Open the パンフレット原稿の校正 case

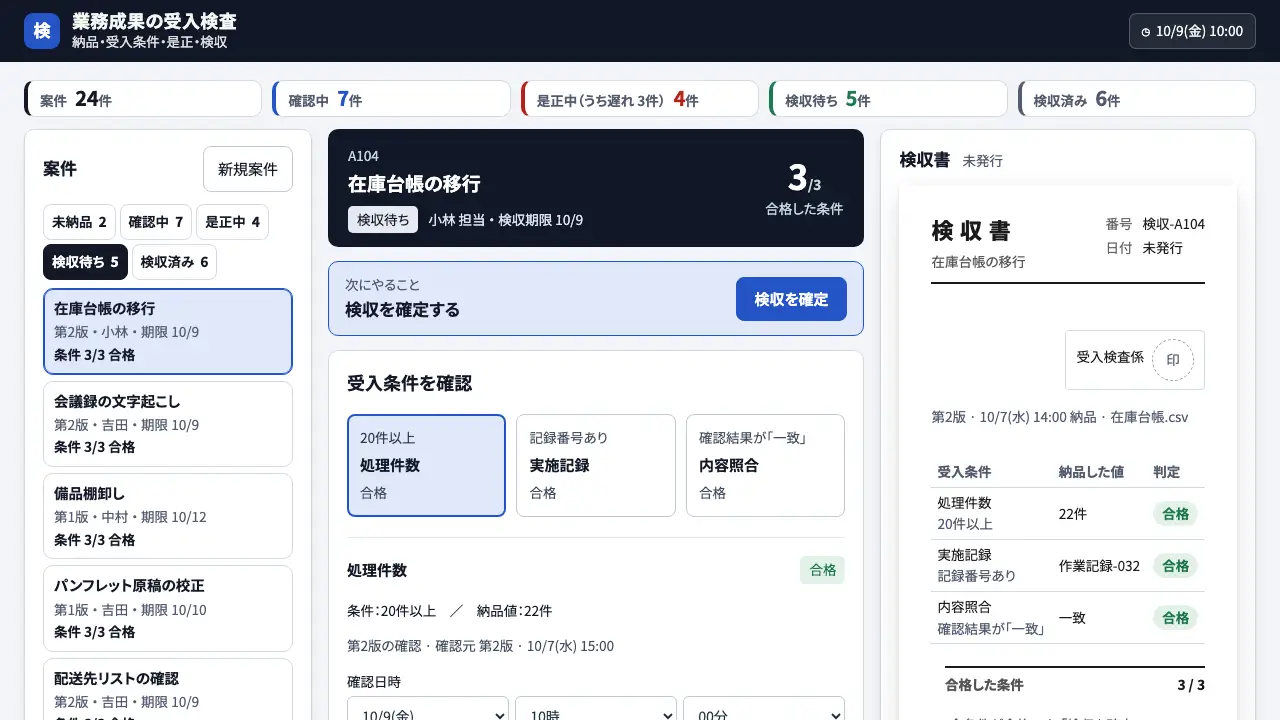coord(168,608)
